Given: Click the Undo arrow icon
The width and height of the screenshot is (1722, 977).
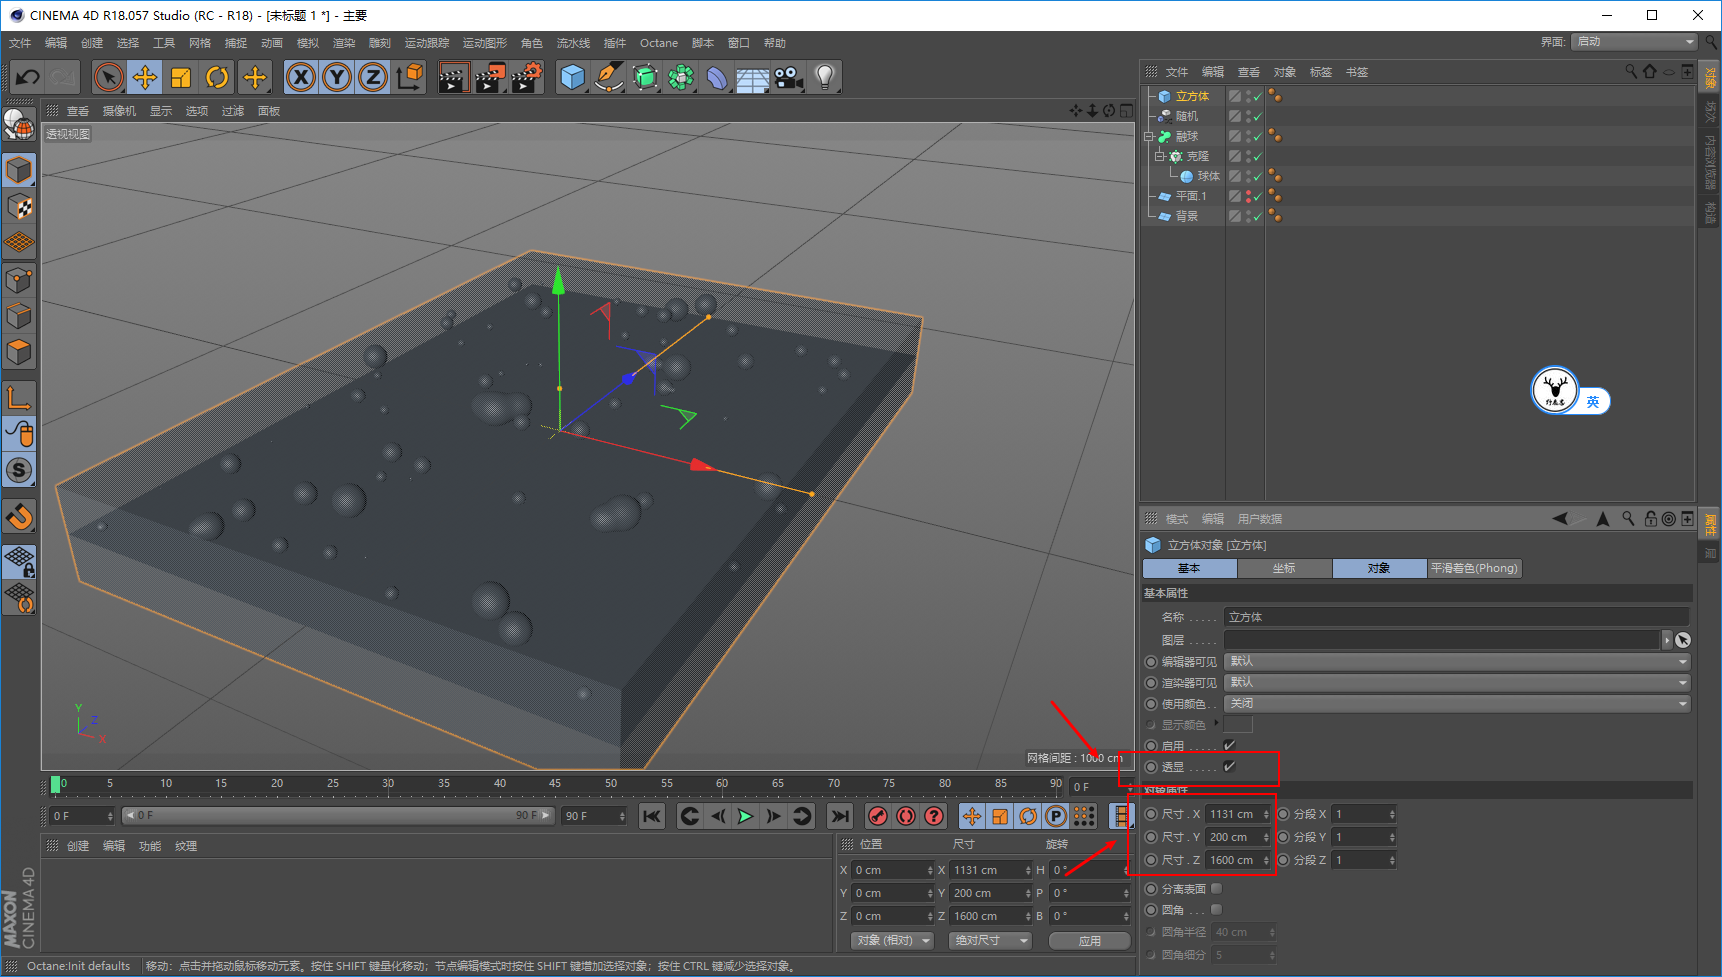Looking at the screenshot, I should pos(28,77).
